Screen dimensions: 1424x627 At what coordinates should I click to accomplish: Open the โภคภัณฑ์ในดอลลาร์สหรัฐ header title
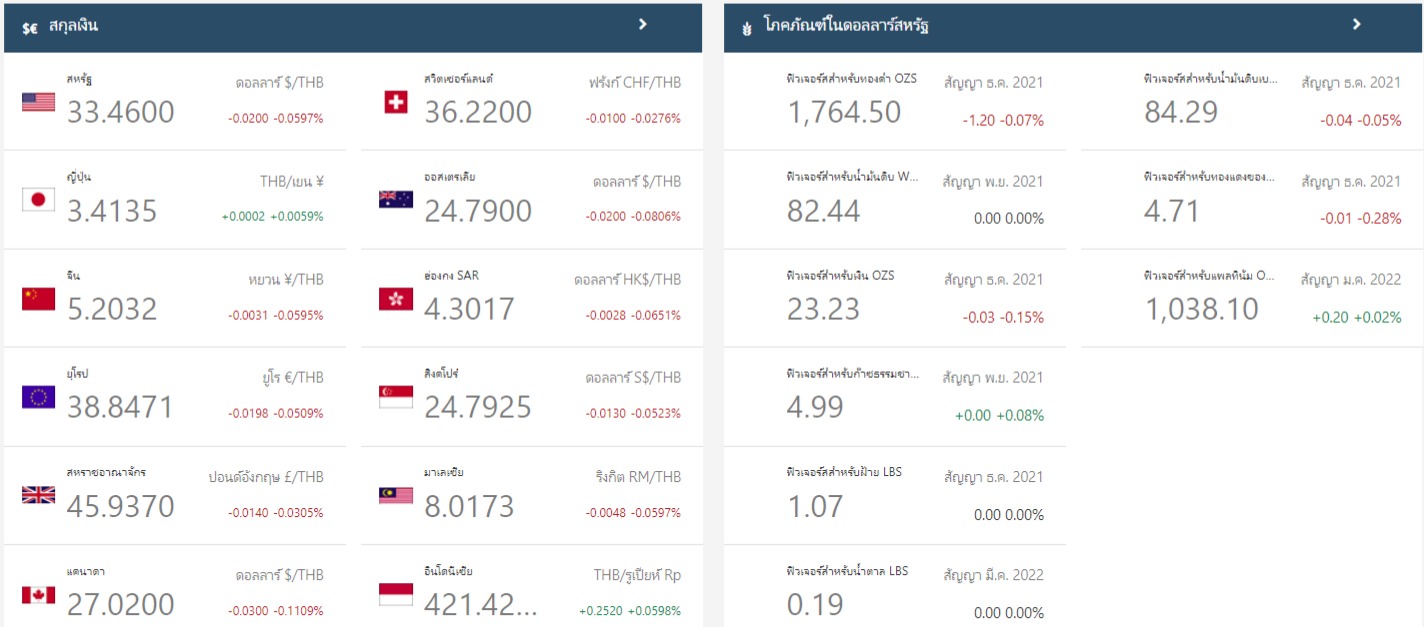(845, 26)
